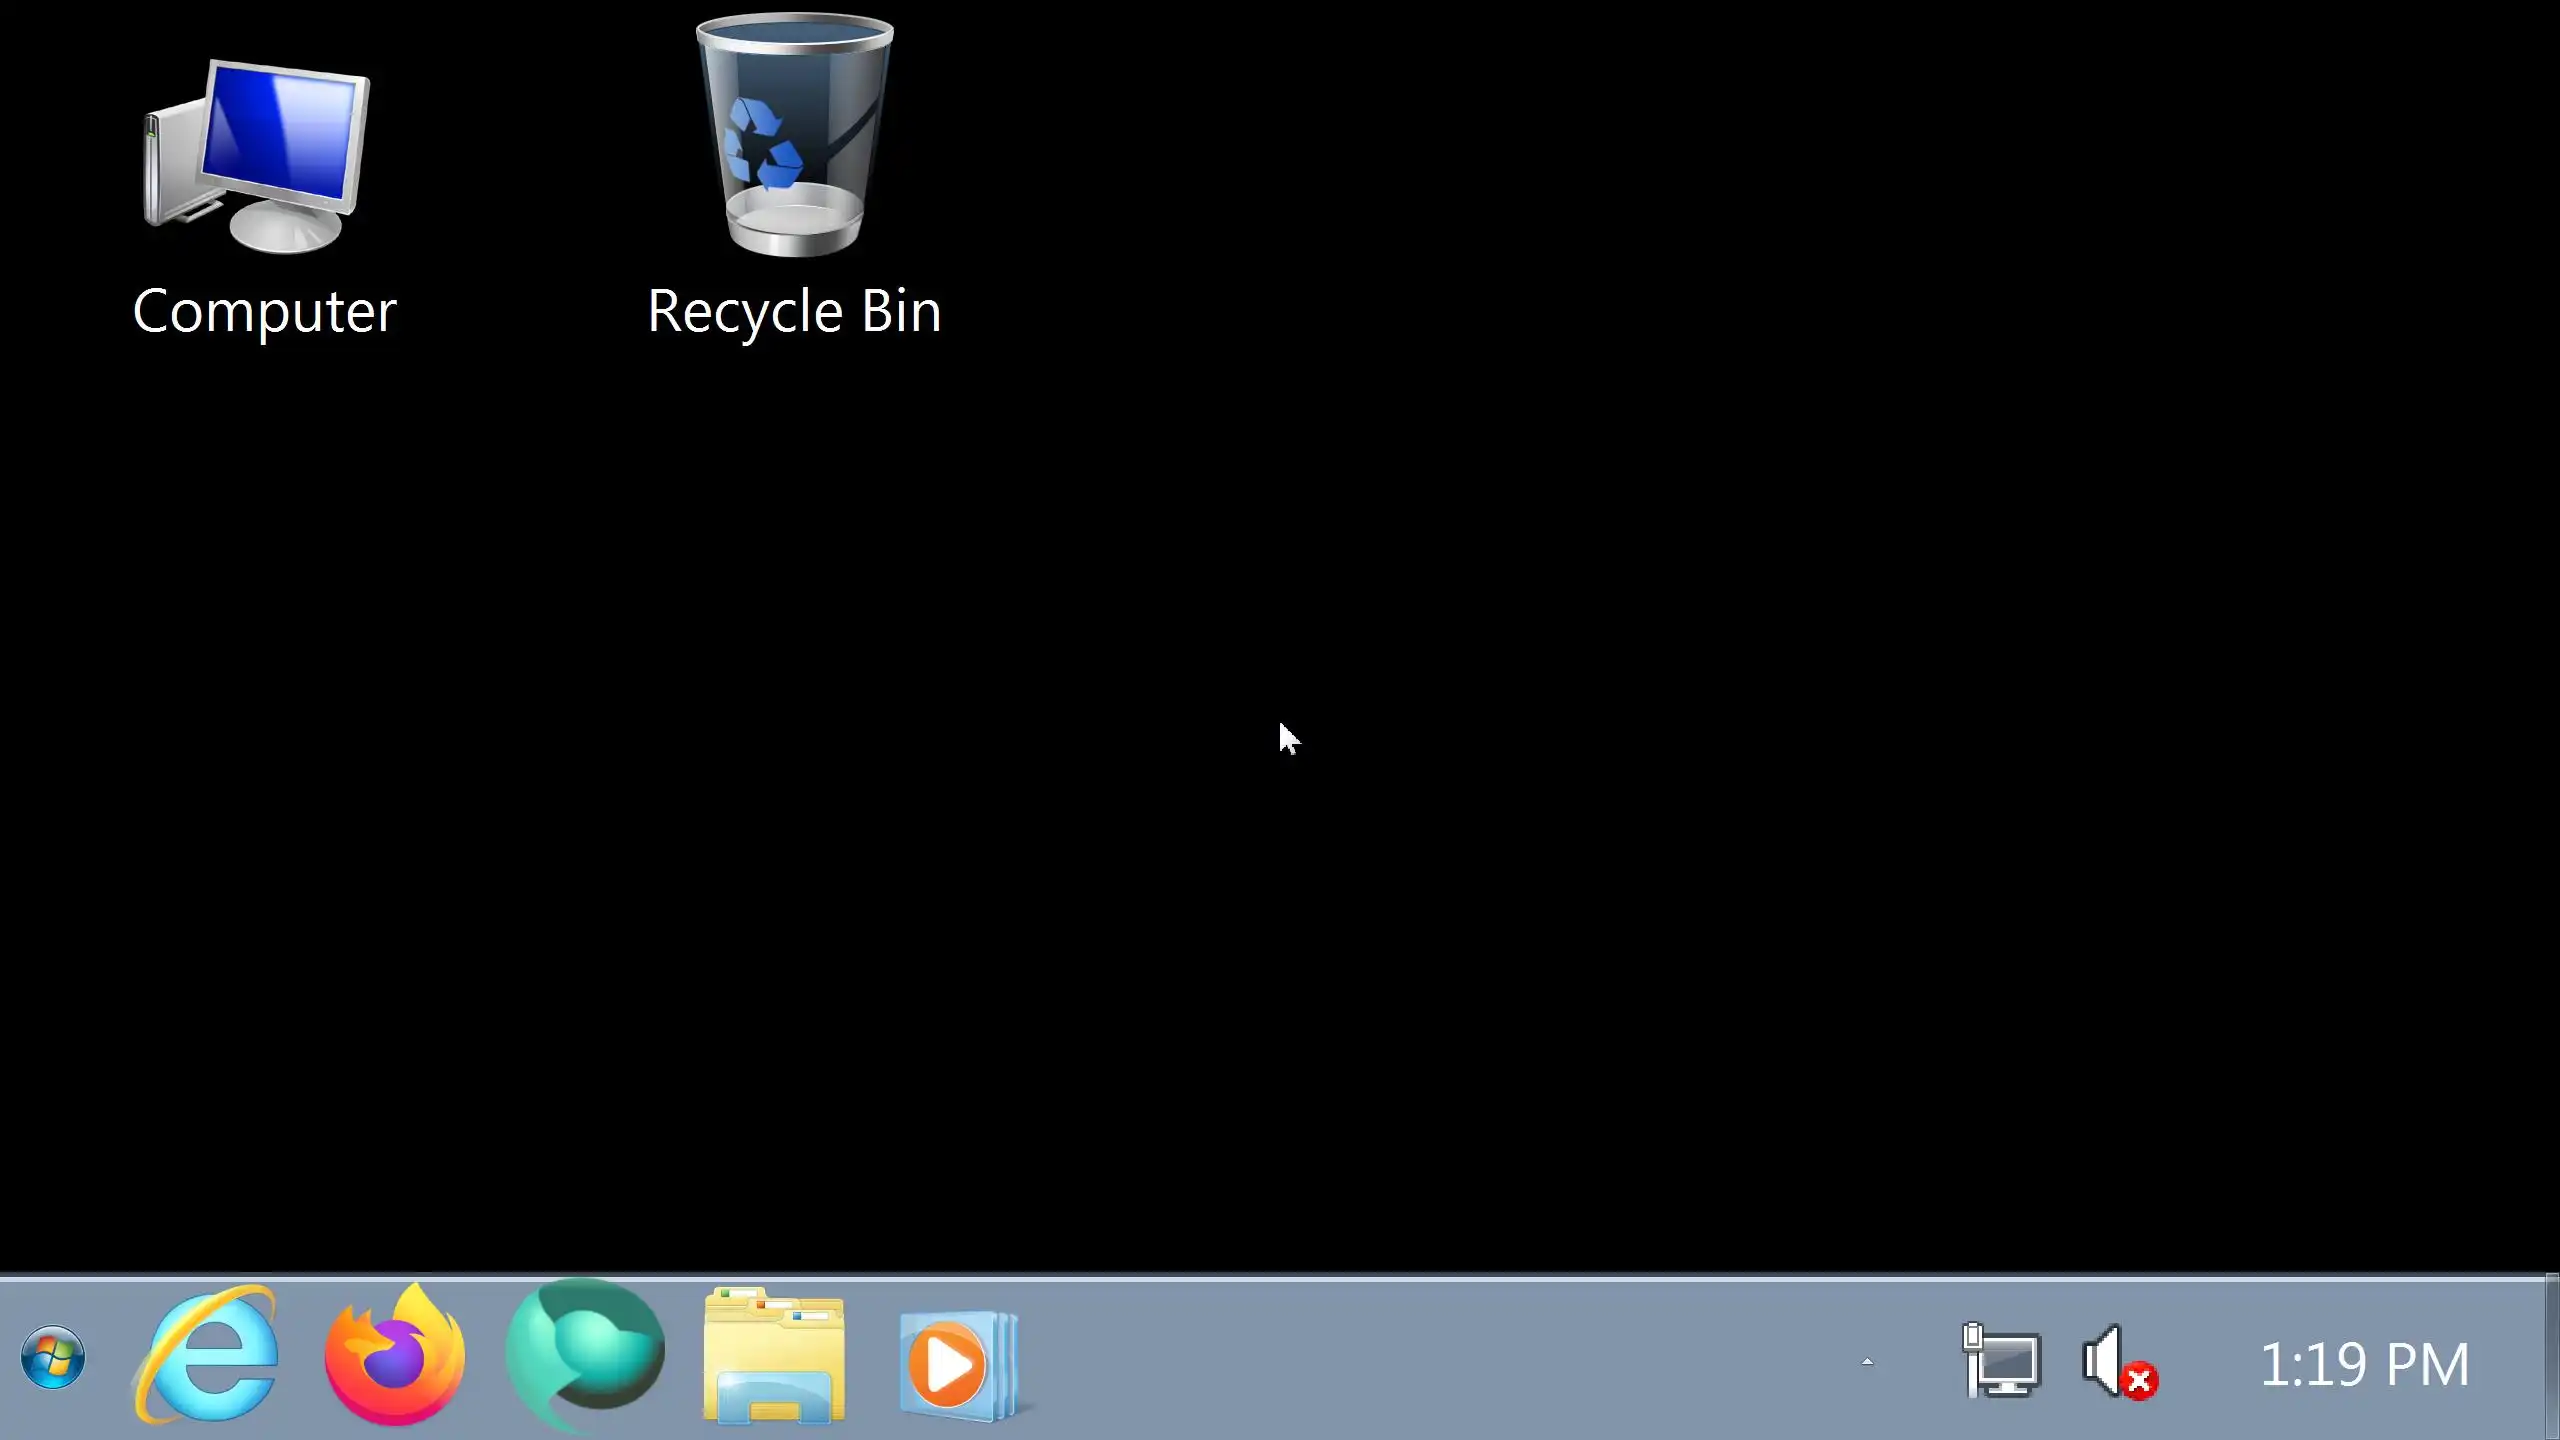The image size is (2560, 1440).
Task: Click the "Recycle Bin" text label
Action: 794,312
